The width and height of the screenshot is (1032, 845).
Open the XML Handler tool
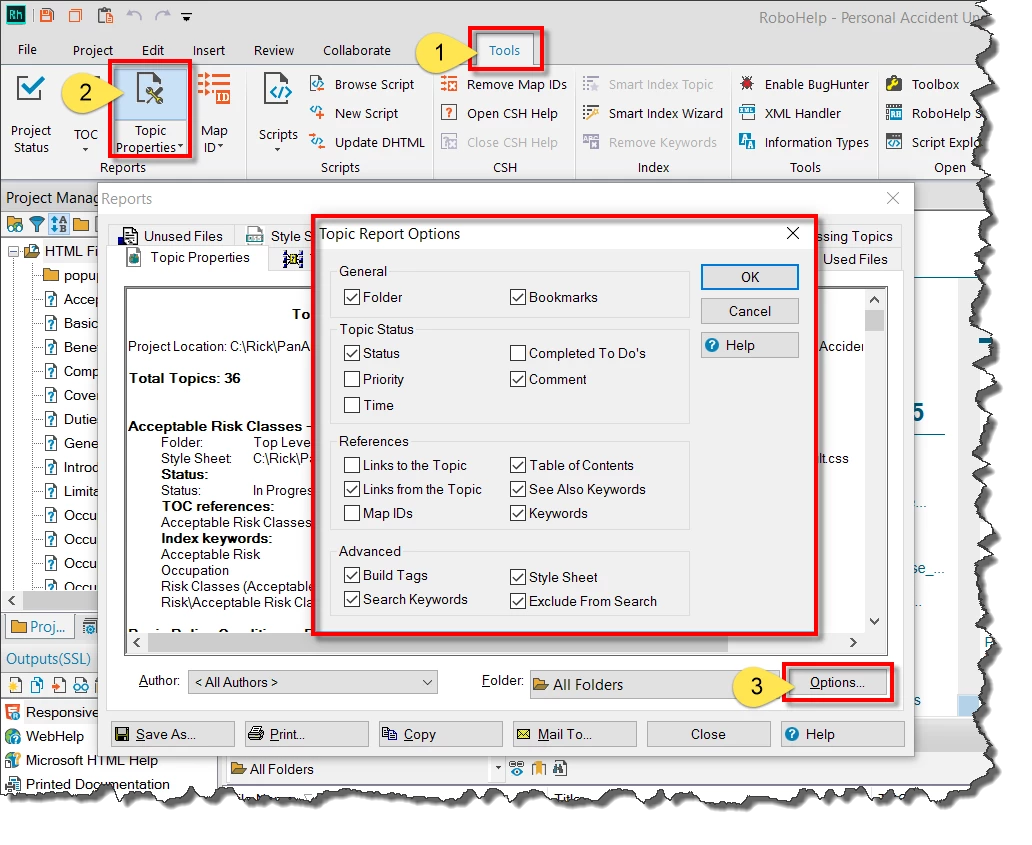[790, 113]
